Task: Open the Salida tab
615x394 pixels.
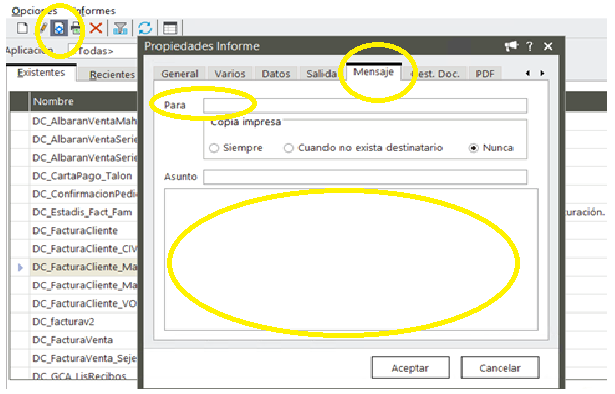Action: coord(321,73)
